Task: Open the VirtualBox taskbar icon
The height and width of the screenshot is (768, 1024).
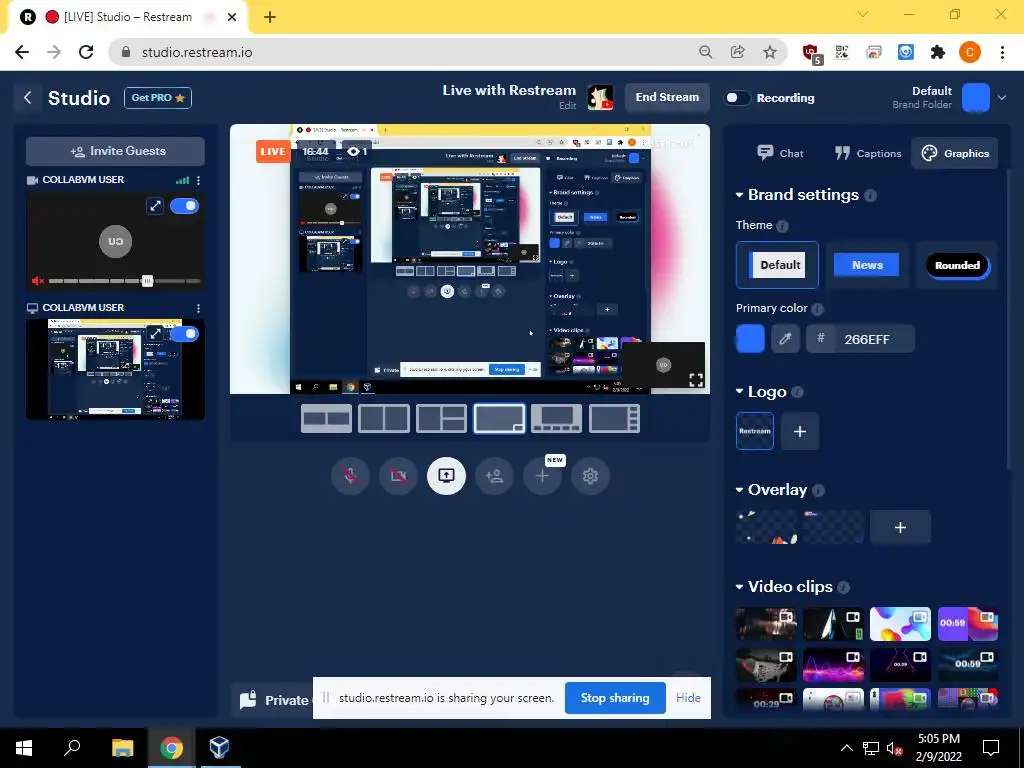Action: pyautogui.click(x=219, y=747)
